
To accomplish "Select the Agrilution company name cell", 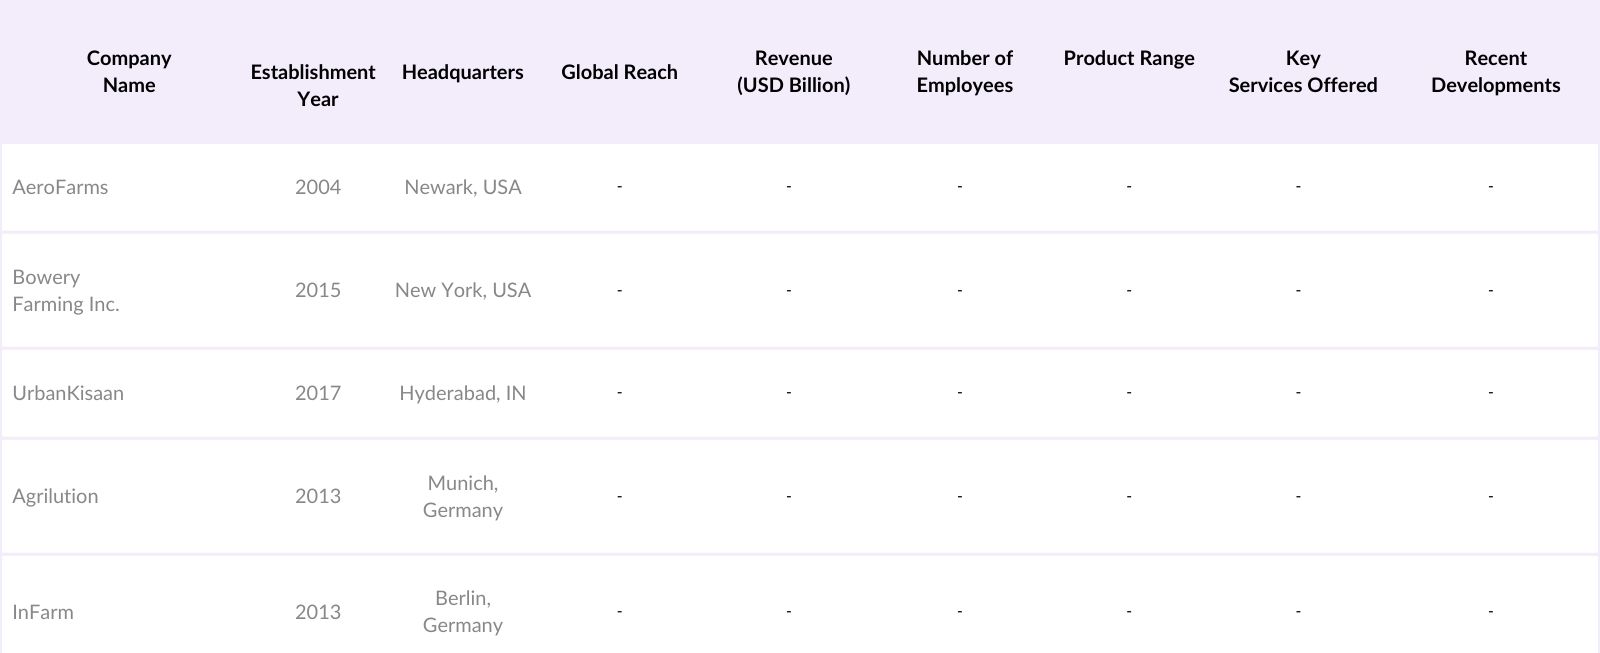I will [x=55, y=496].
